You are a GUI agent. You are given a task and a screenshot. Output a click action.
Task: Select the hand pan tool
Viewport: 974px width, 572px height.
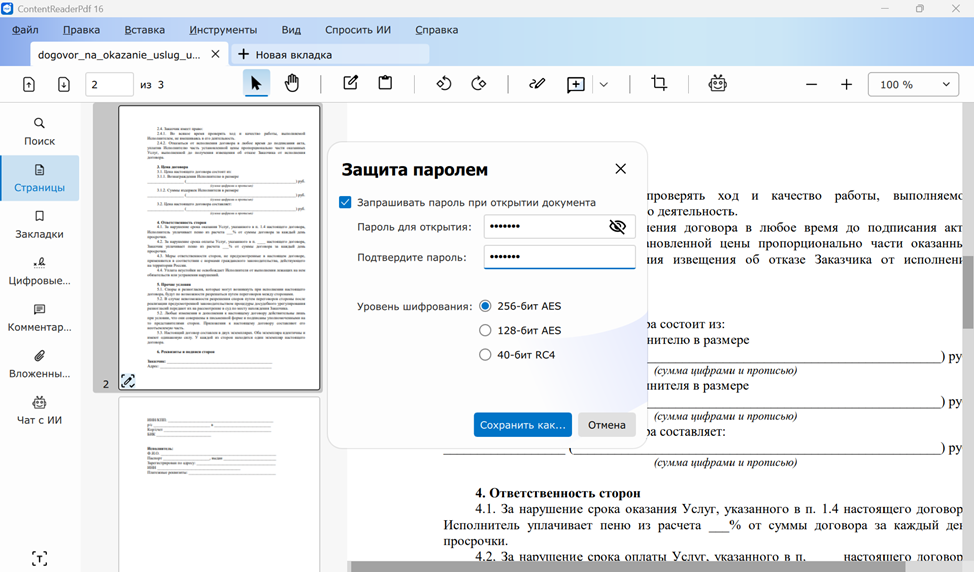(292, 84)
